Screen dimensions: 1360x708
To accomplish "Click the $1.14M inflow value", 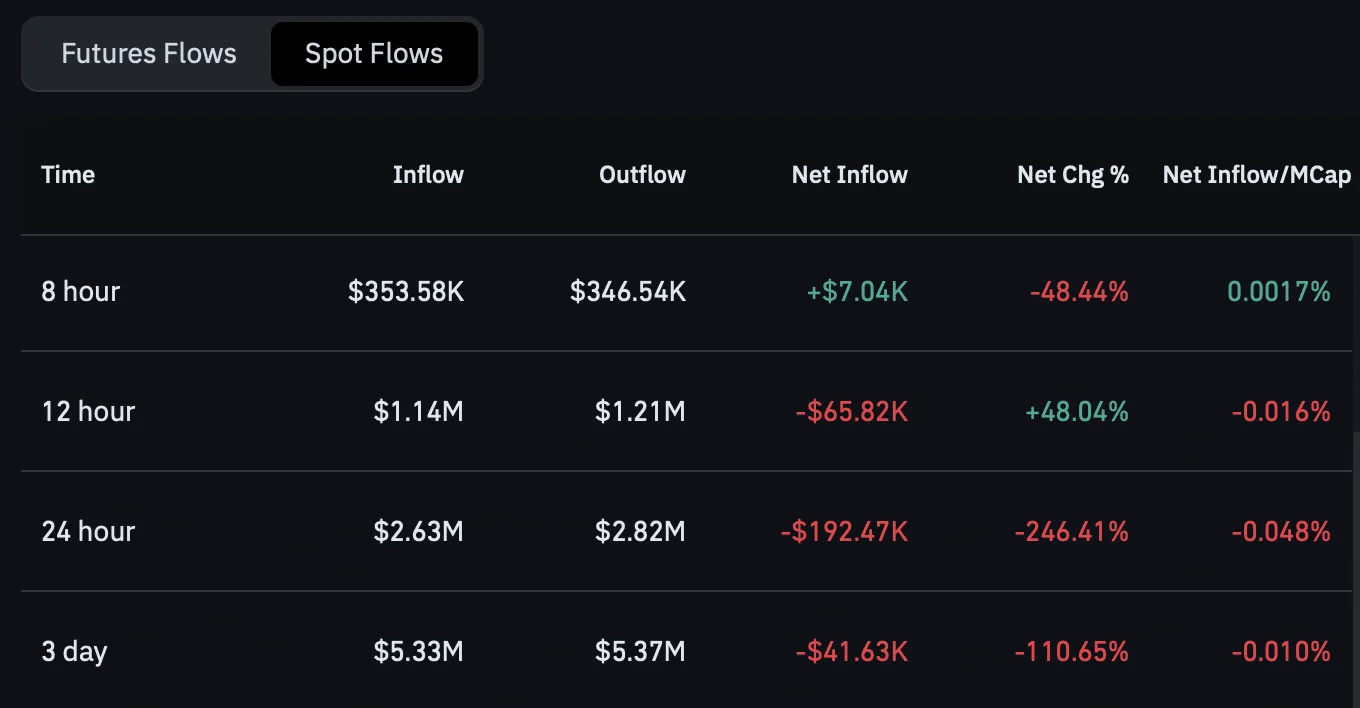I will click(419, 411).
